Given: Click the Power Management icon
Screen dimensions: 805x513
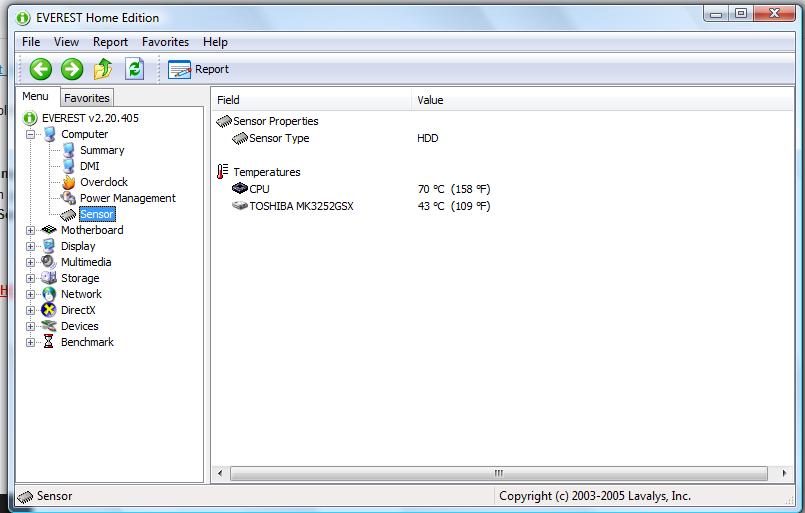Looking at the screenshot, I should click(68, 198).
